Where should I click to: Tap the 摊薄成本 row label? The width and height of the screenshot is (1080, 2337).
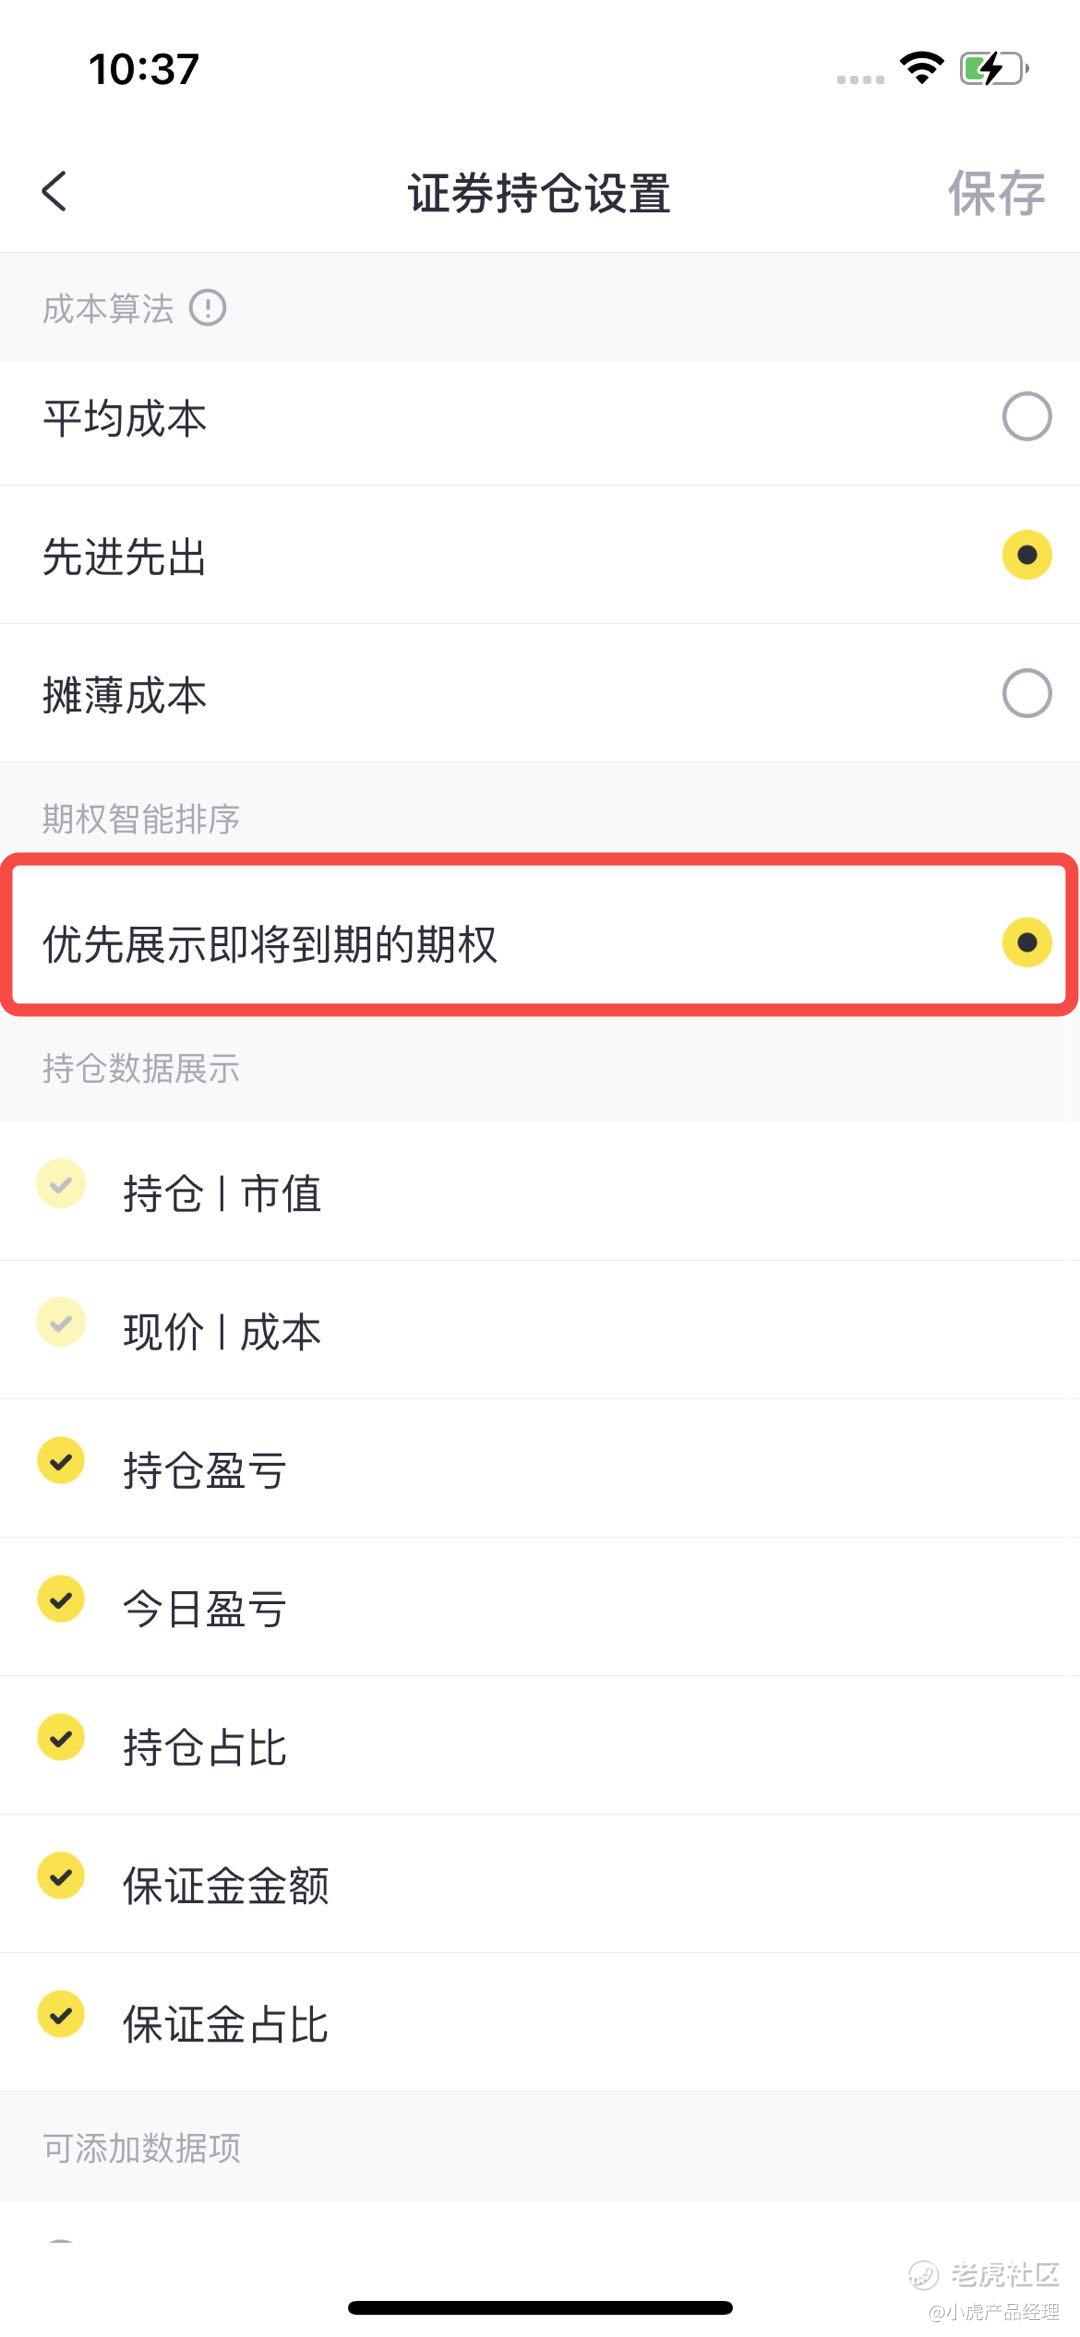124,695
